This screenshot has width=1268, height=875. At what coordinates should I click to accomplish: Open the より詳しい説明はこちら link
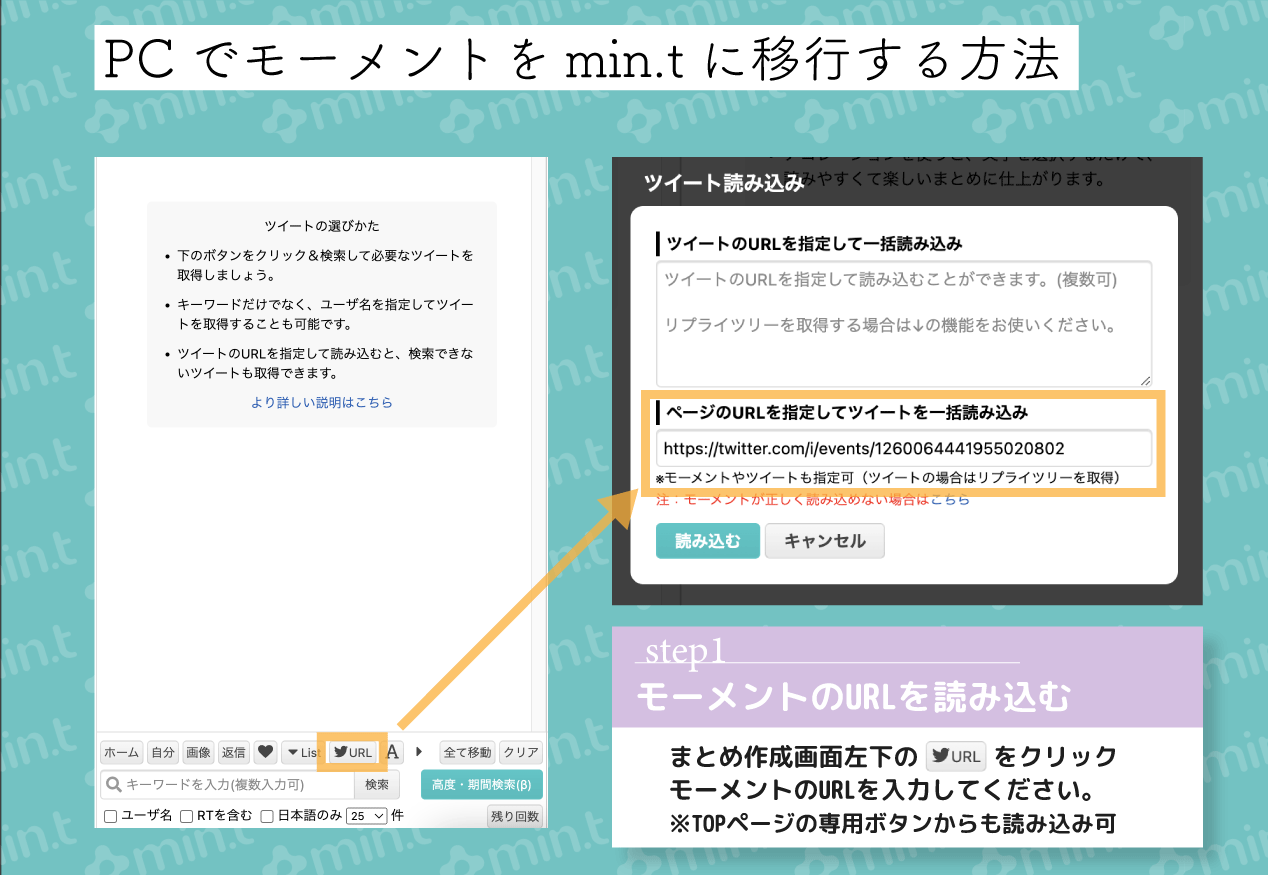(322, 402)
